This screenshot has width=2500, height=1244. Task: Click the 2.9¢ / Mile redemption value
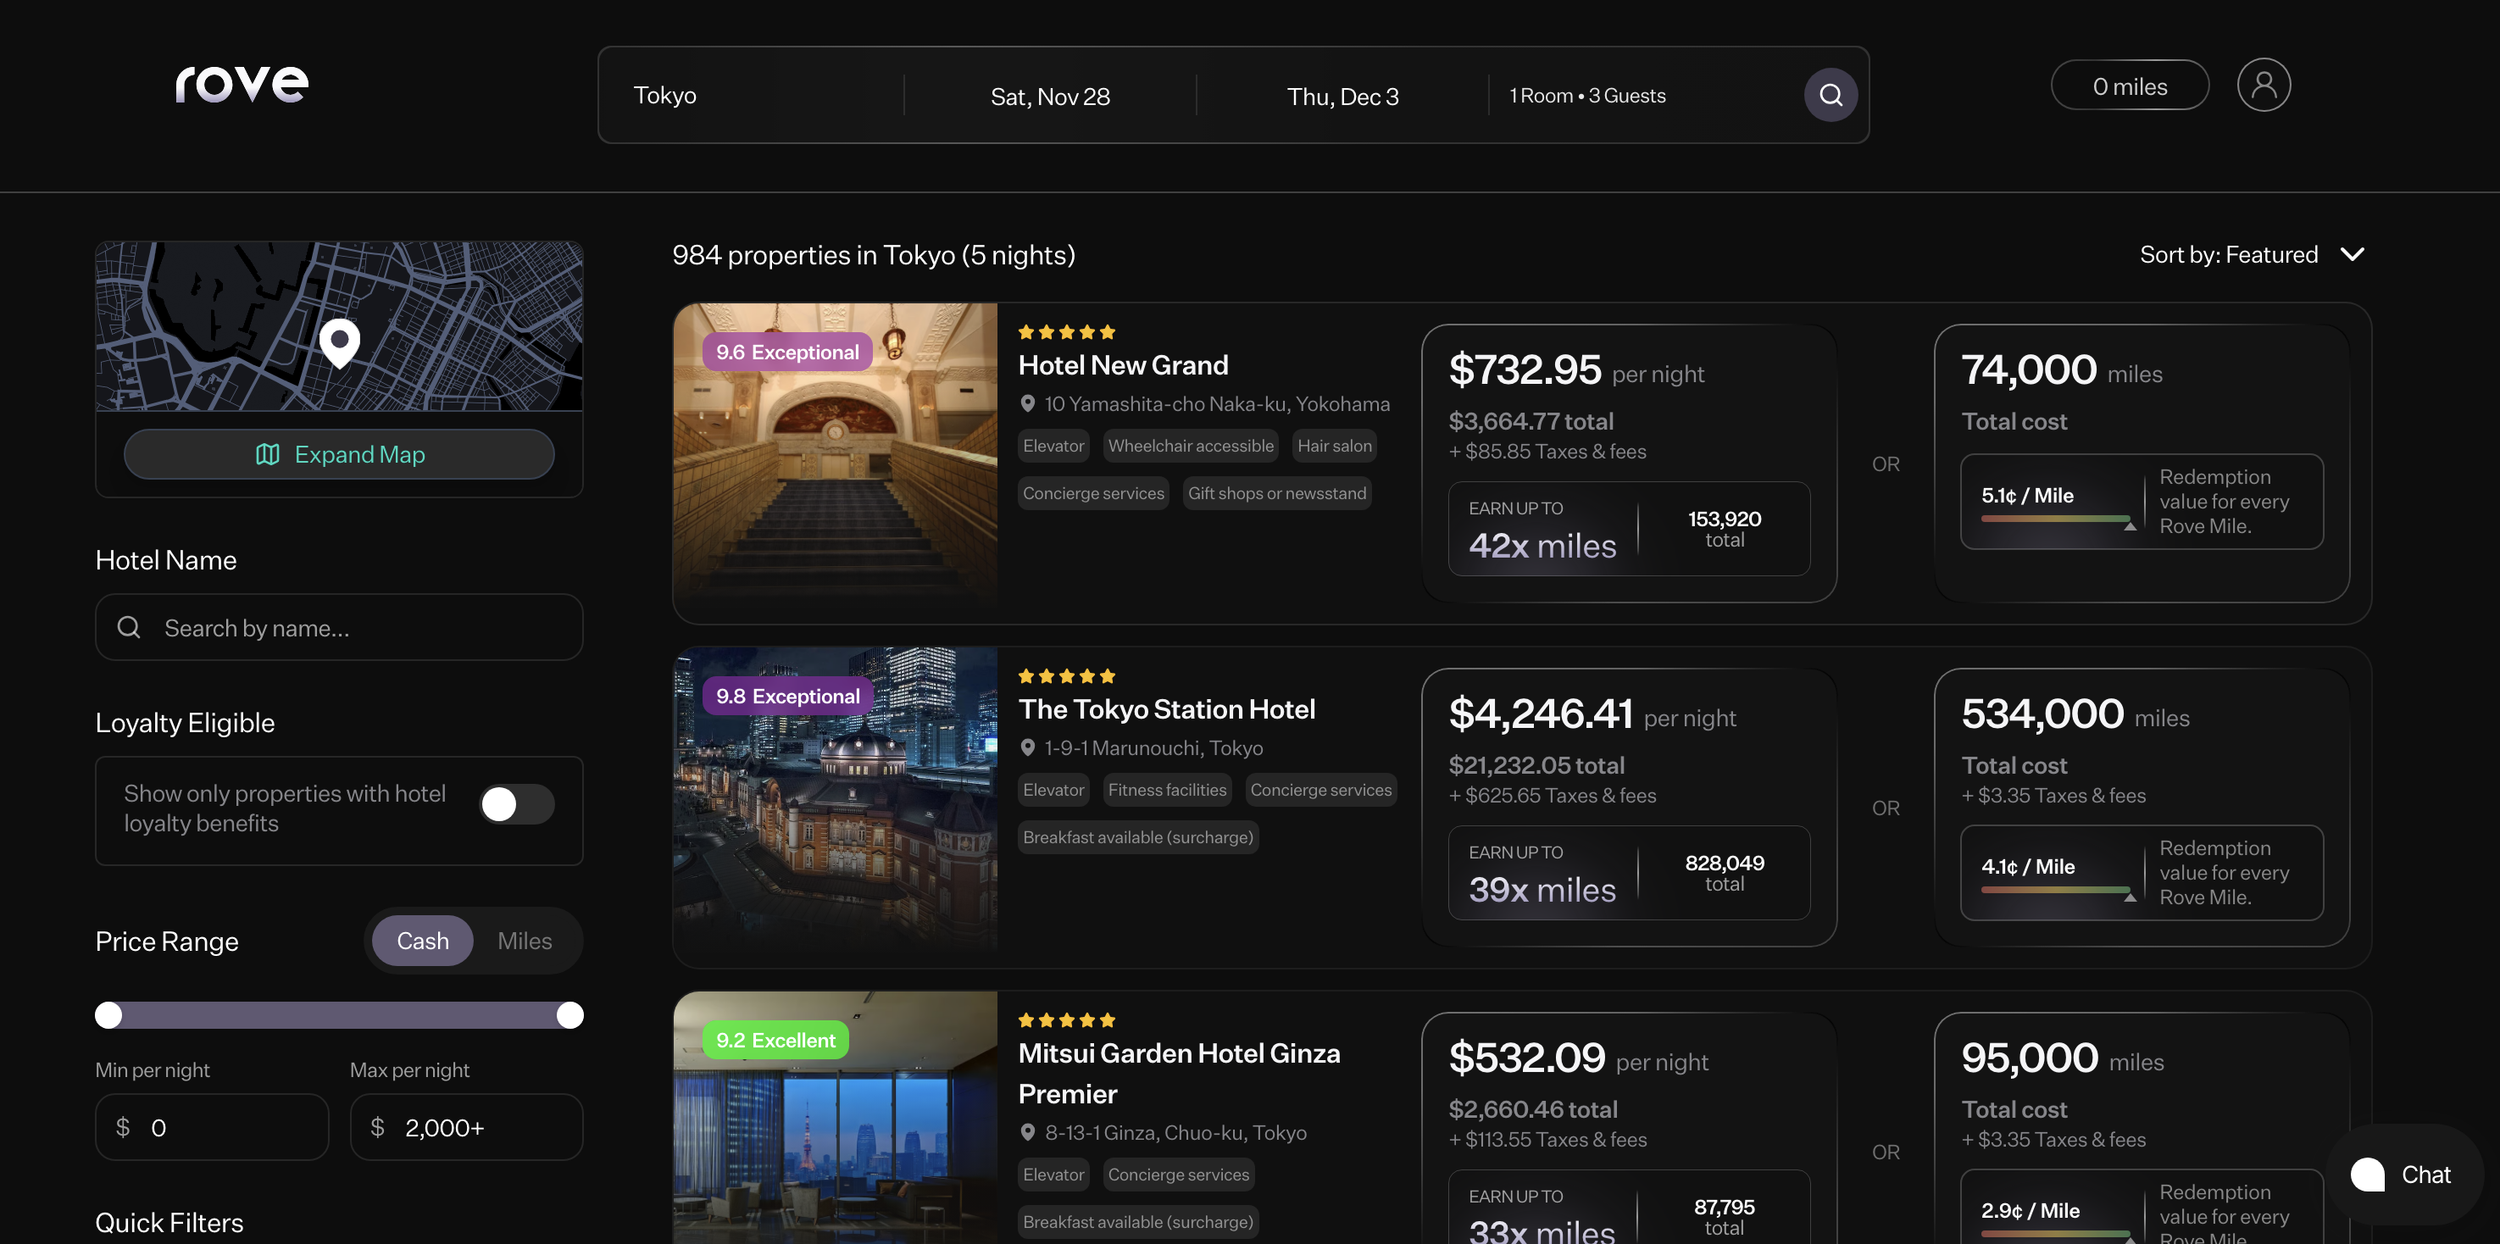pos(2030,1211)
